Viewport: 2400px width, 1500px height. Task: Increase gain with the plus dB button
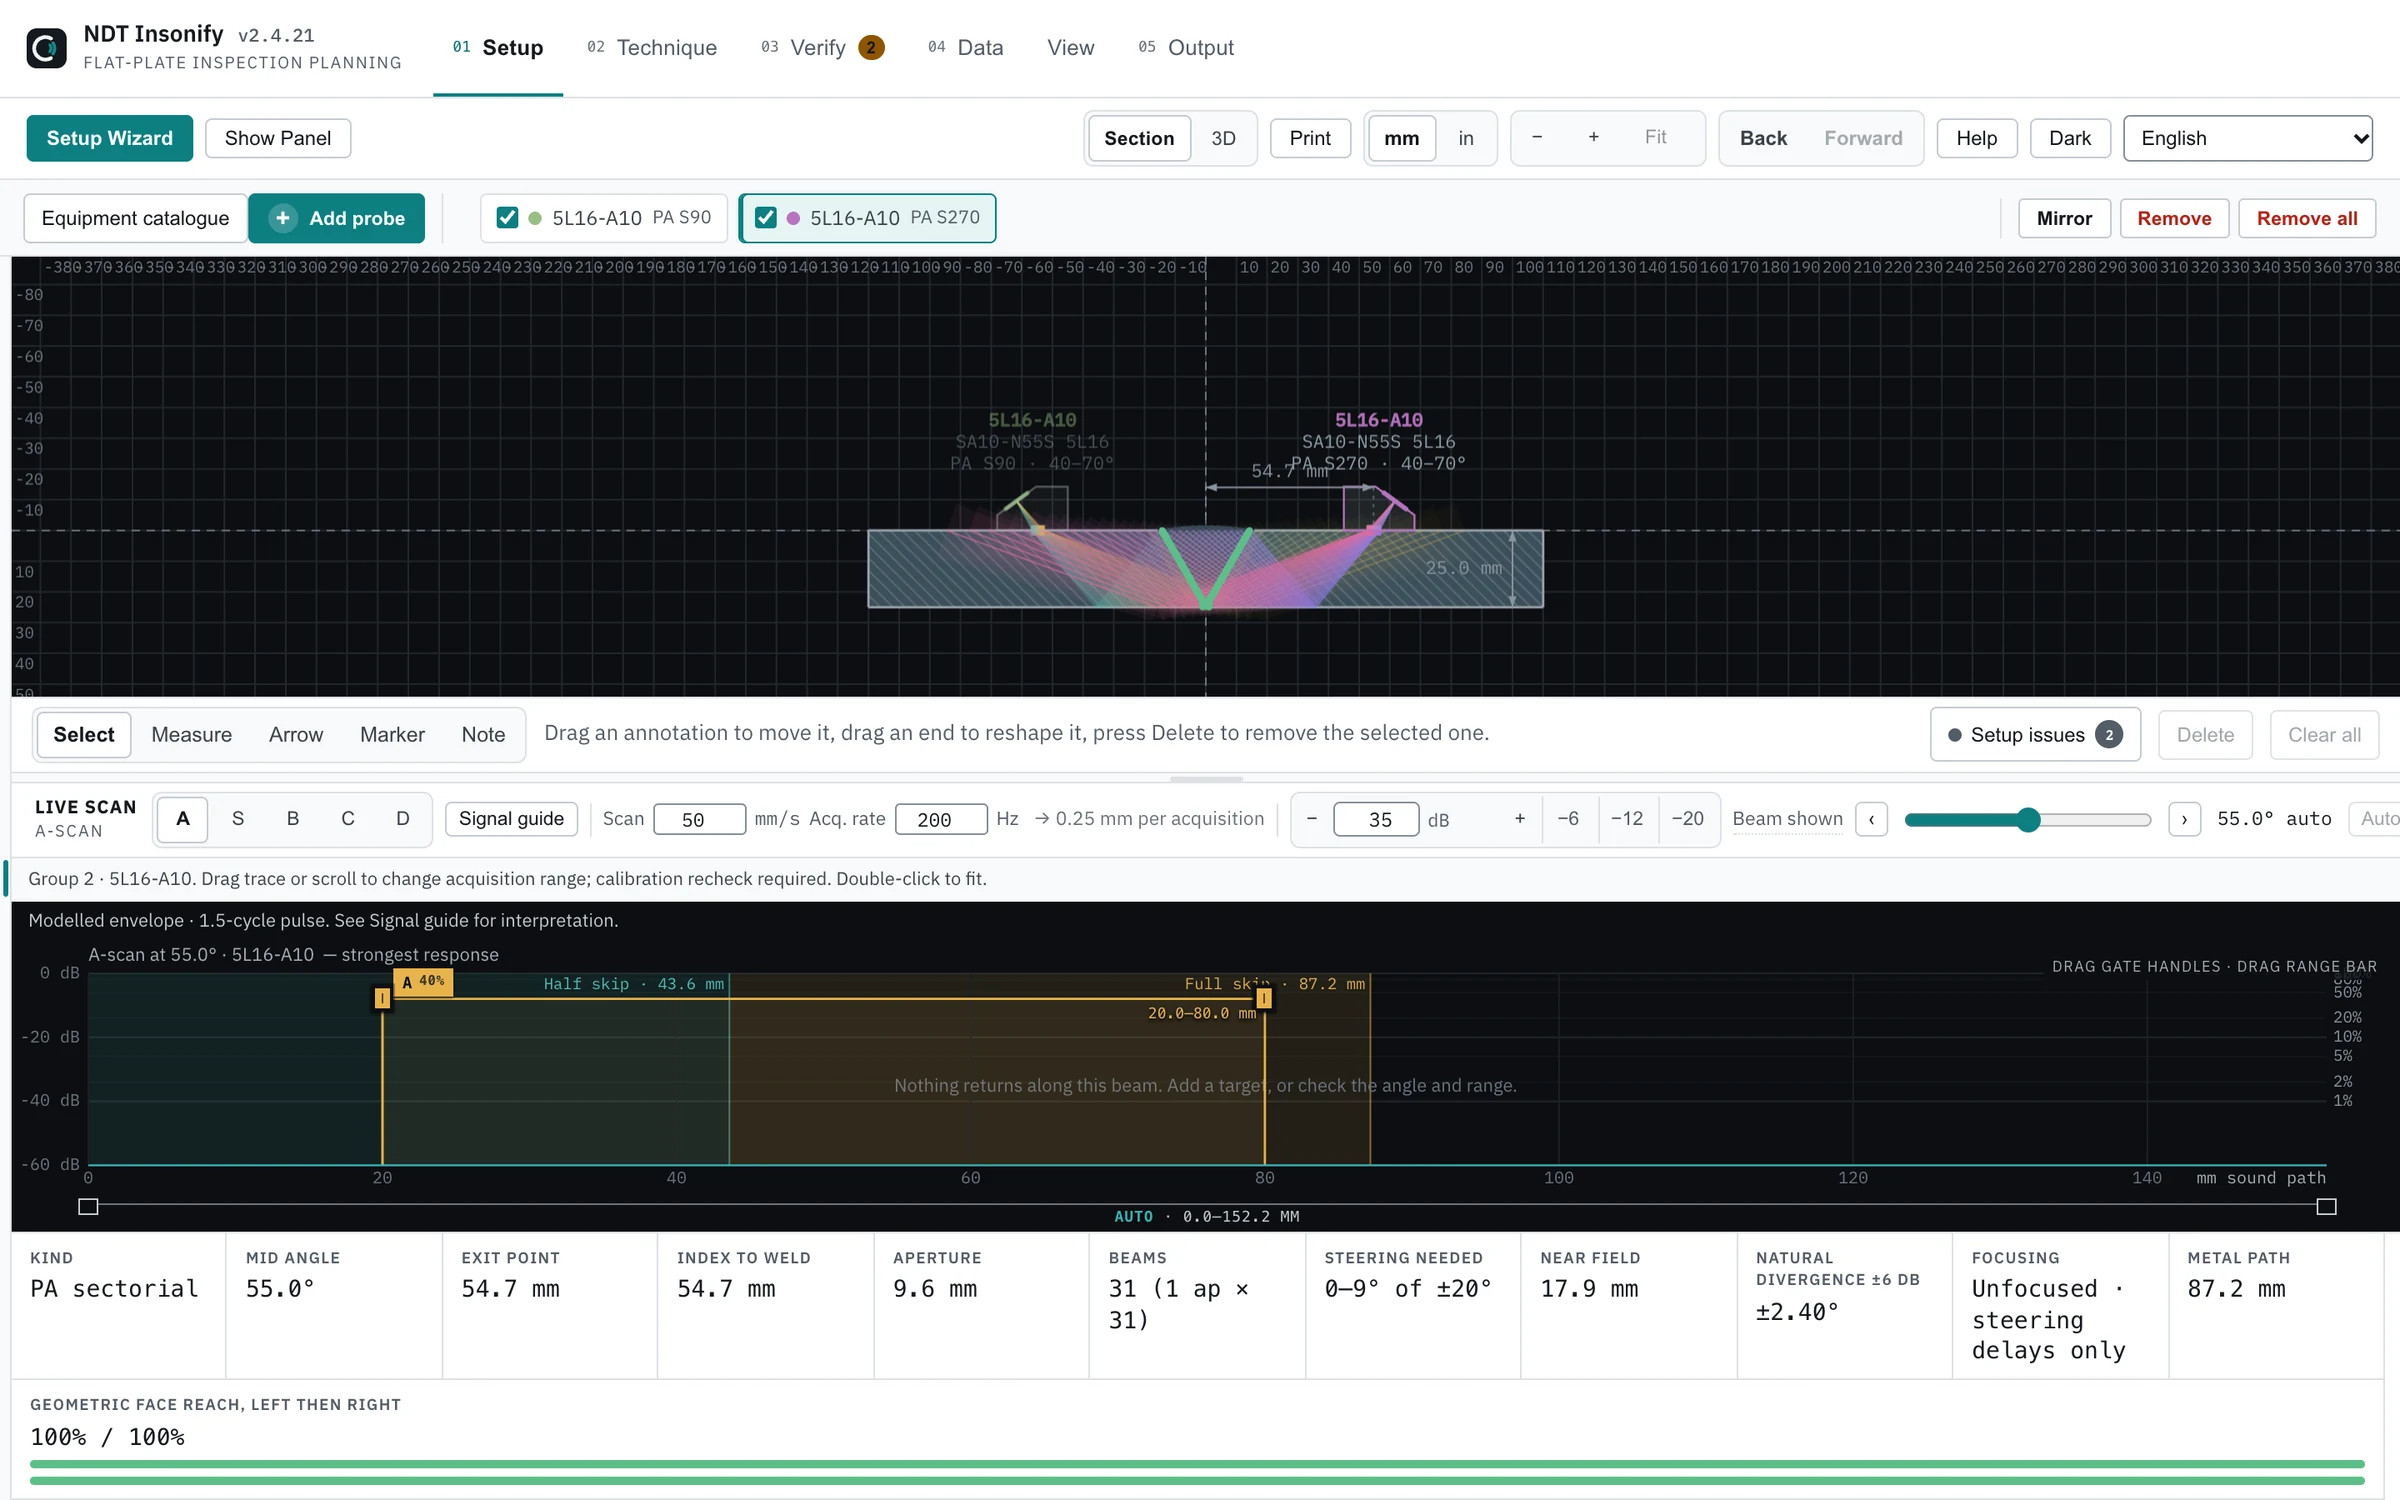(x=1520, y=819)
